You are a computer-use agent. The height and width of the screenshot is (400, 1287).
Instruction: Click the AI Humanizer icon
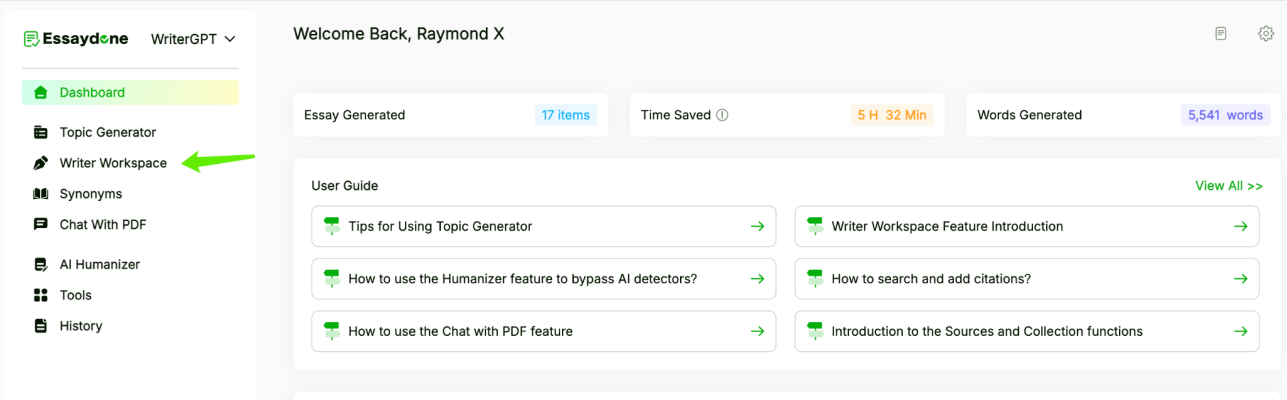41,265
